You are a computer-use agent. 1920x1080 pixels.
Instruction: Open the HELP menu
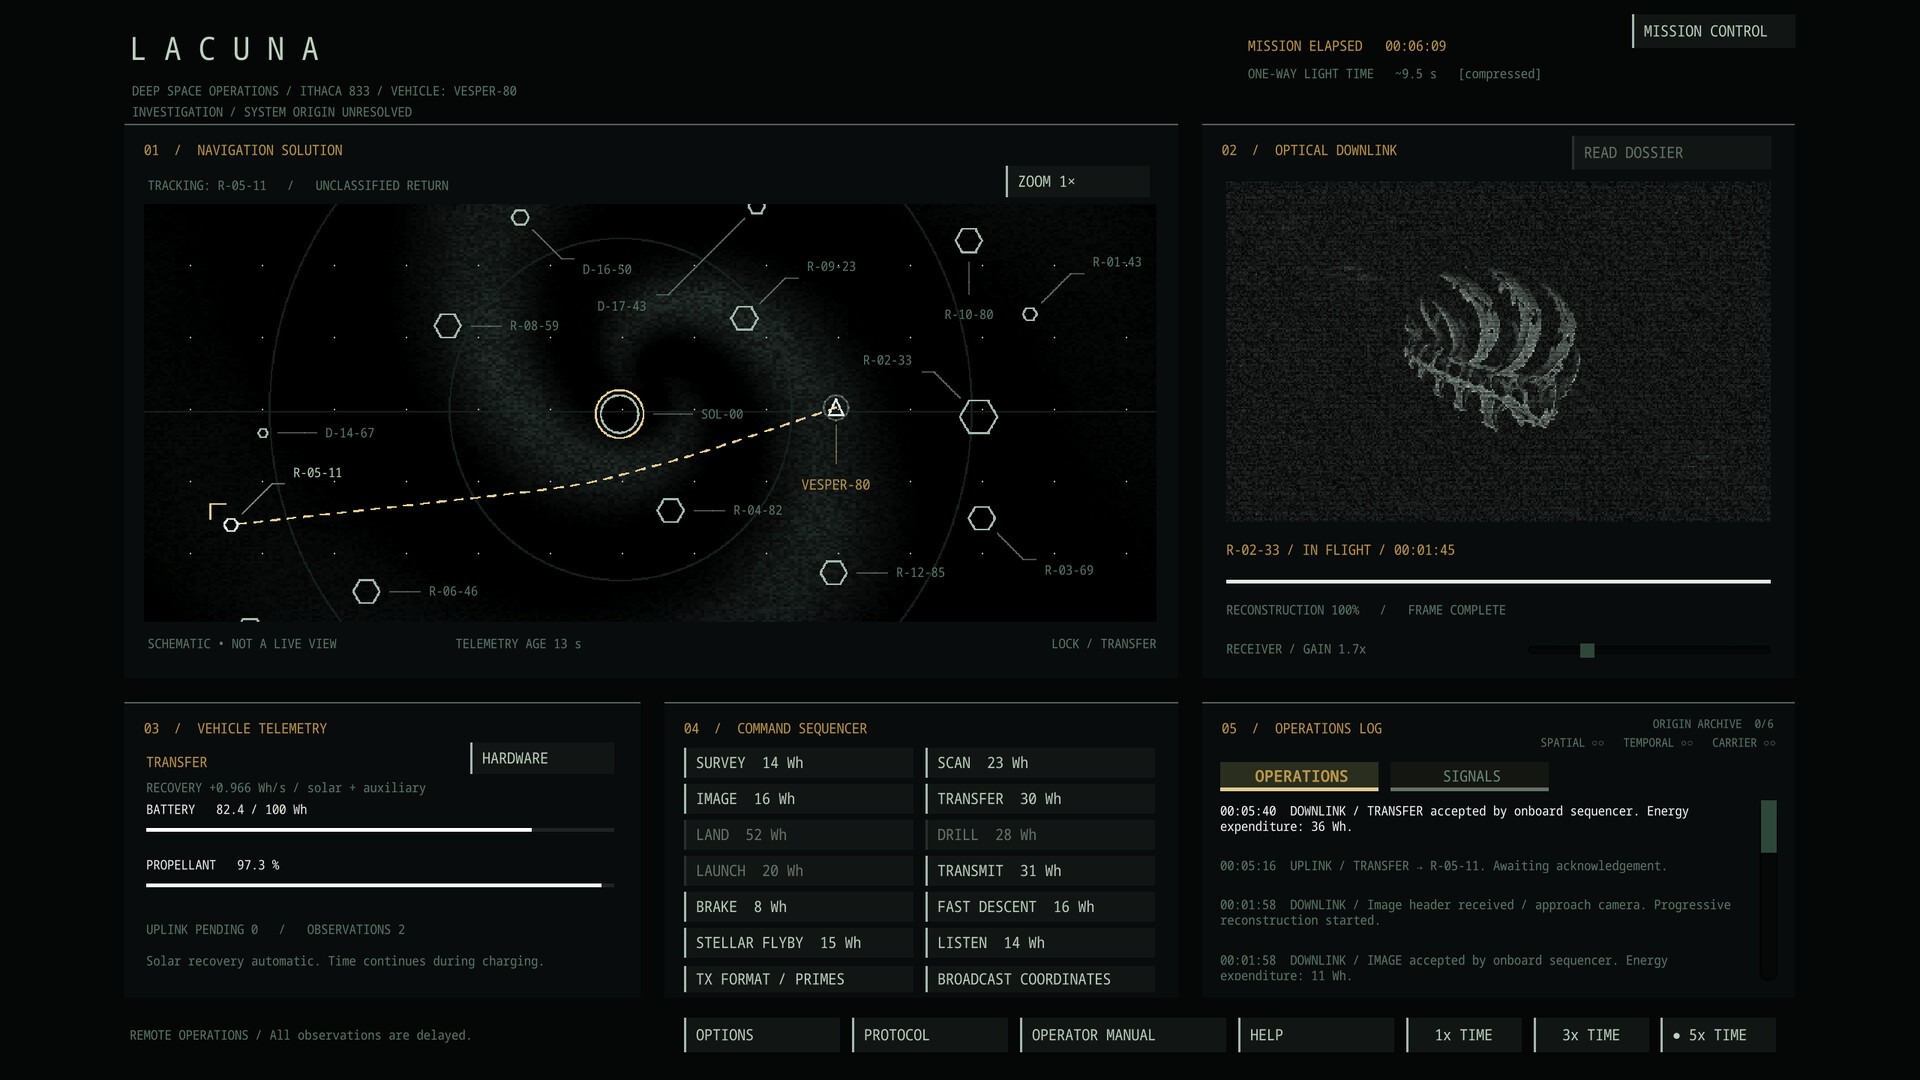click(x=1316, y=1035)
